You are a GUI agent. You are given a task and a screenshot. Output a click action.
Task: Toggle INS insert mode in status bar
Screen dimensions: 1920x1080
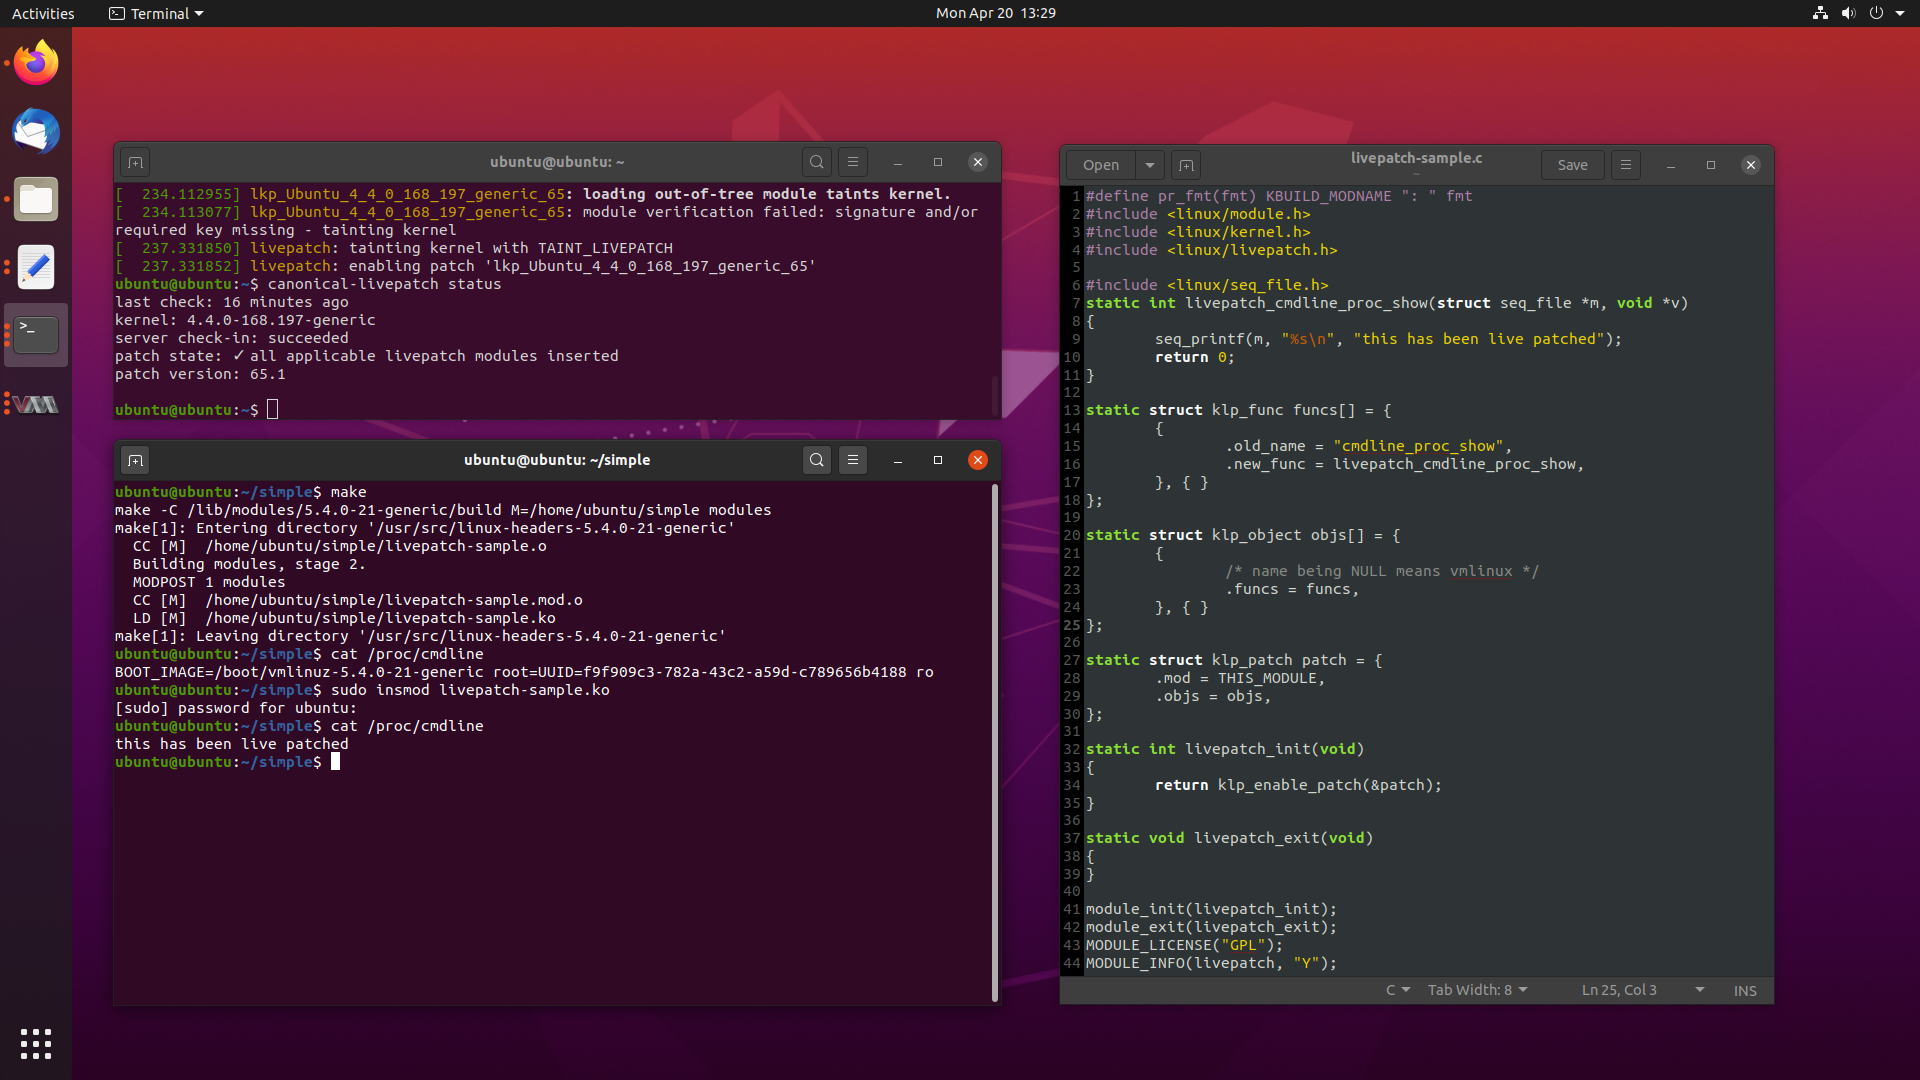coord(1745,990)
